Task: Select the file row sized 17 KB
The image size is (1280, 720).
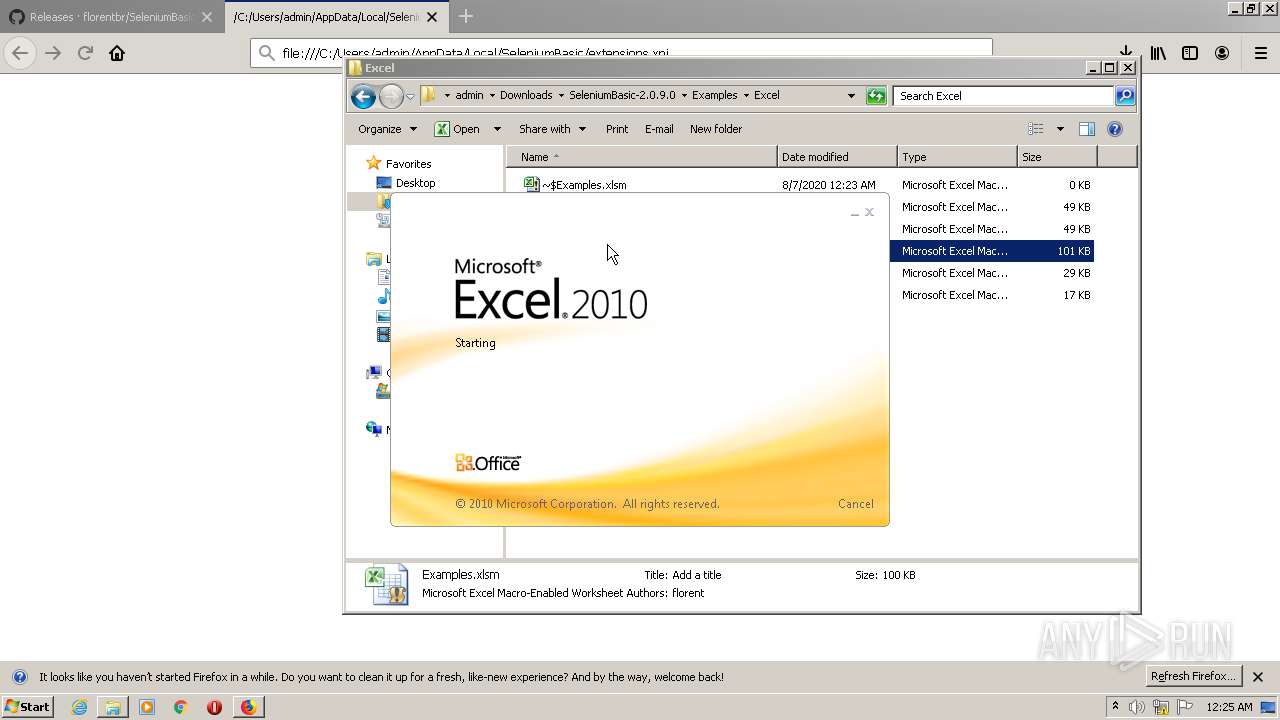Action: click(x=992, y=295)
